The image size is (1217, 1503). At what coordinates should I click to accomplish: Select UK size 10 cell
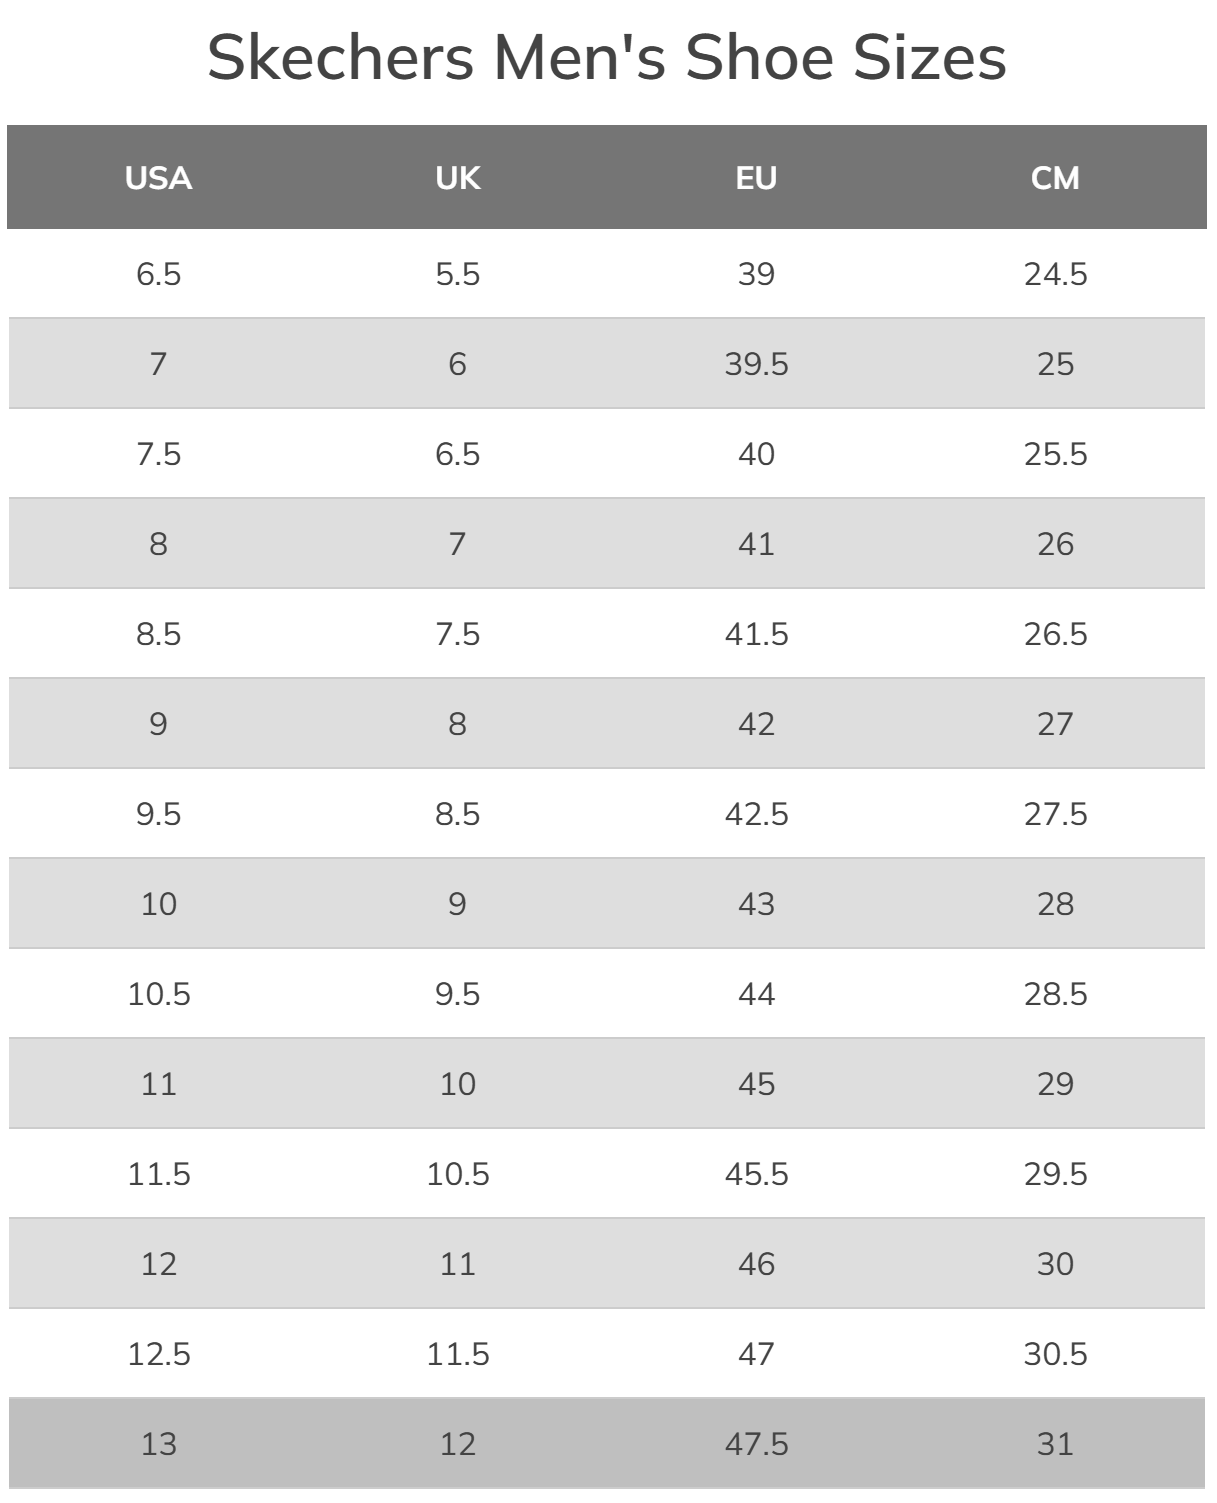click(457, 1084)
